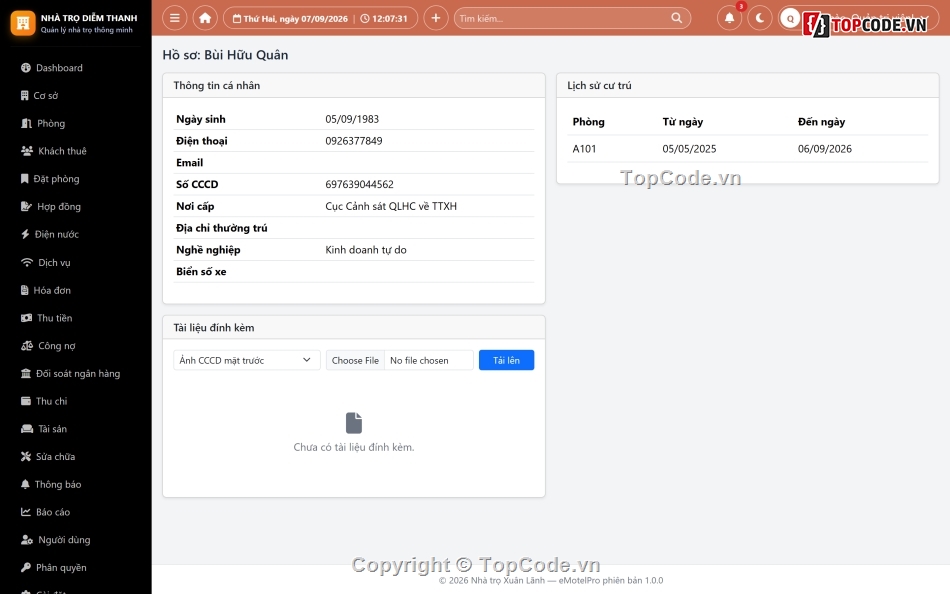Open the Ảnh CCCD mặt trước dropdown
This screenshot has width=950, height=594.
point(247,360)
